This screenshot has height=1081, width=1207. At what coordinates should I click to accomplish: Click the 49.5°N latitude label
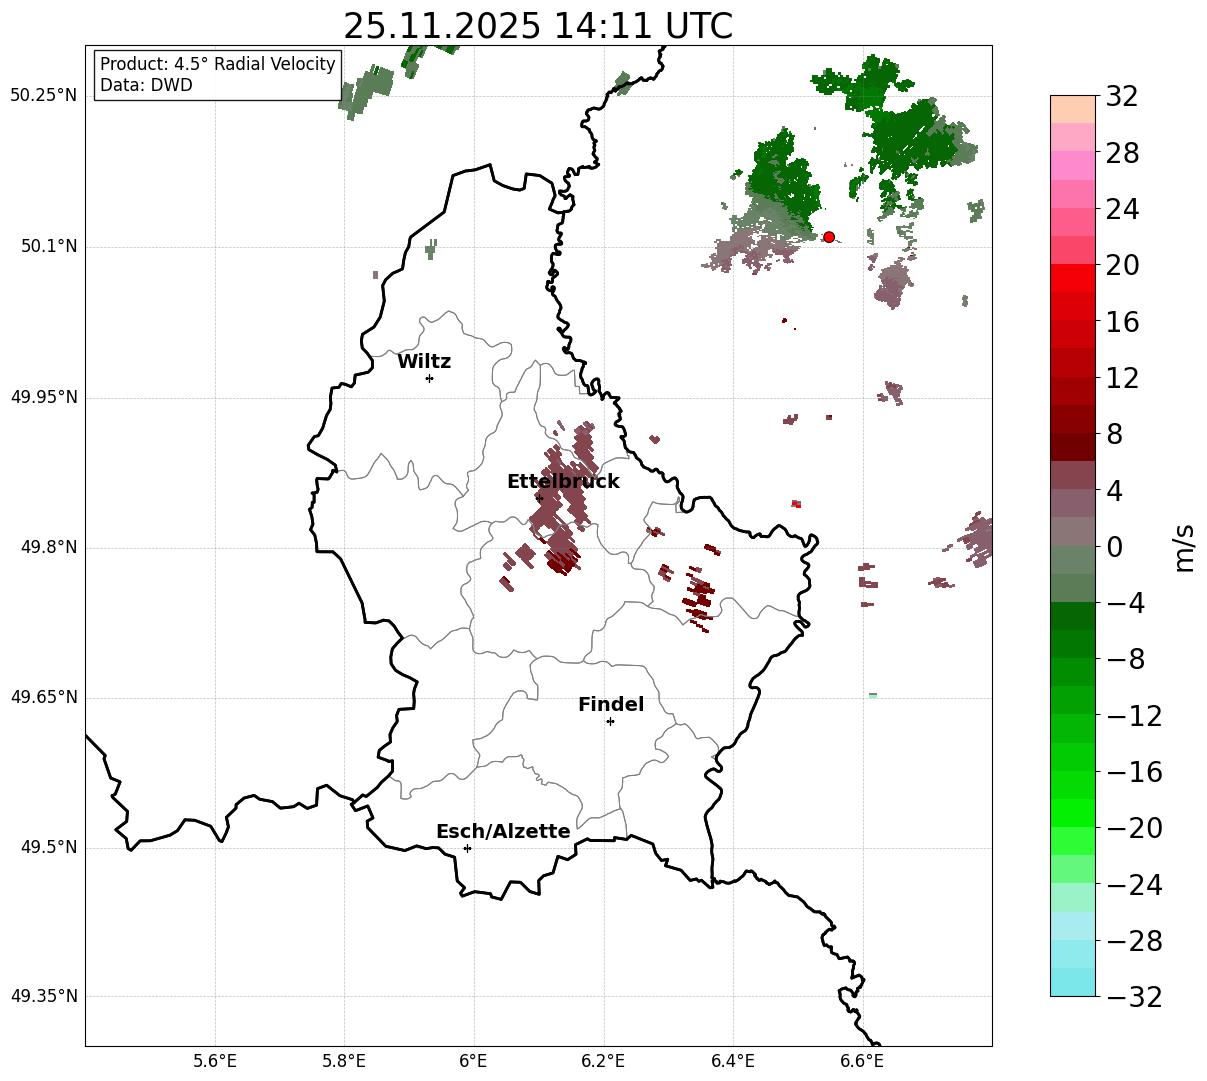(48, 847)
